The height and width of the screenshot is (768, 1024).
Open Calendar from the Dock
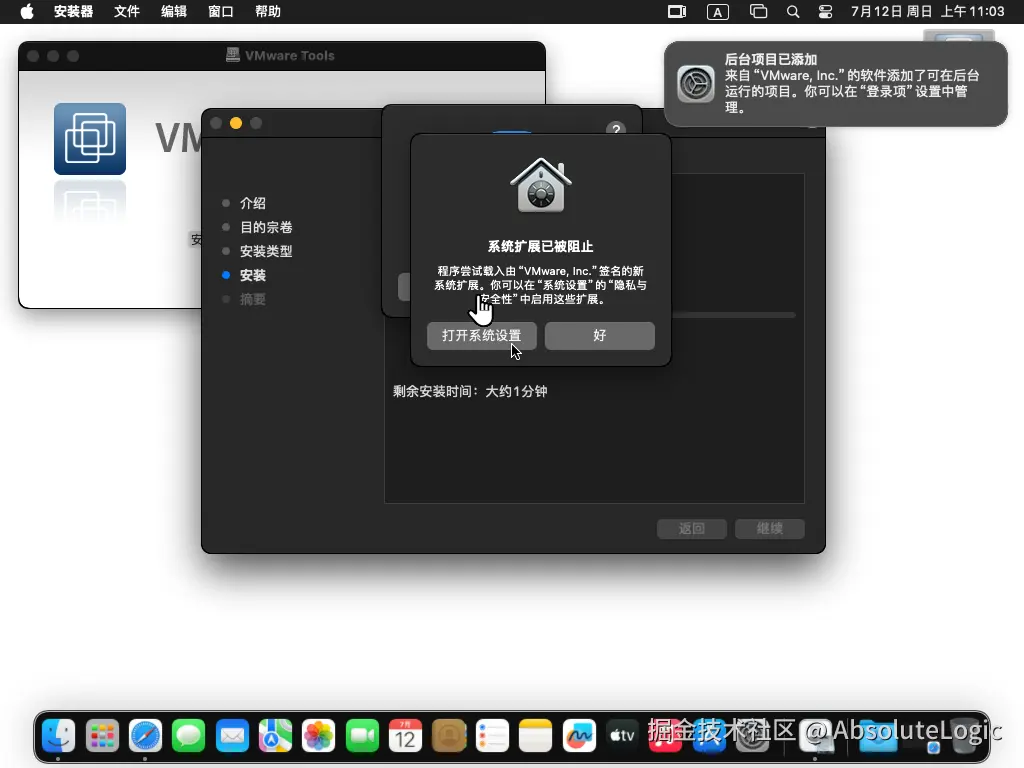[405, 736]
